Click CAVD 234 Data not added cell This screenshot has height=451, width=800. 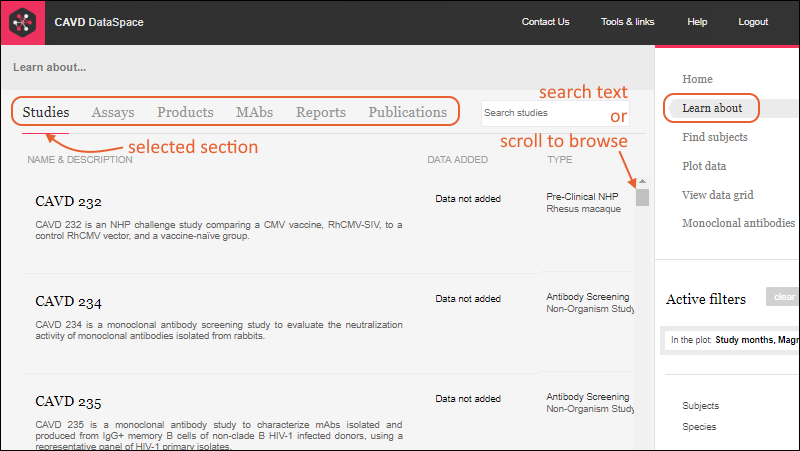pos(468,299)
